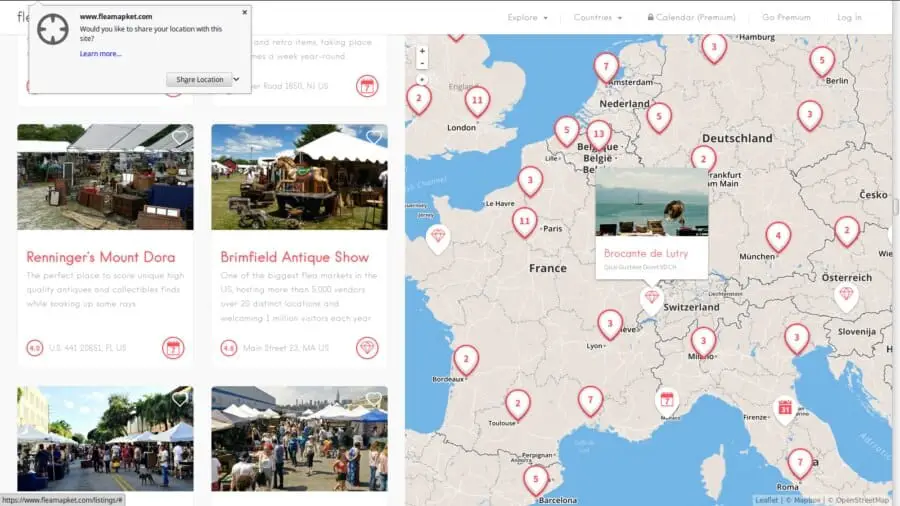
Task: Open the Brimfield Antique Show title link
Action: coord(294,257)
